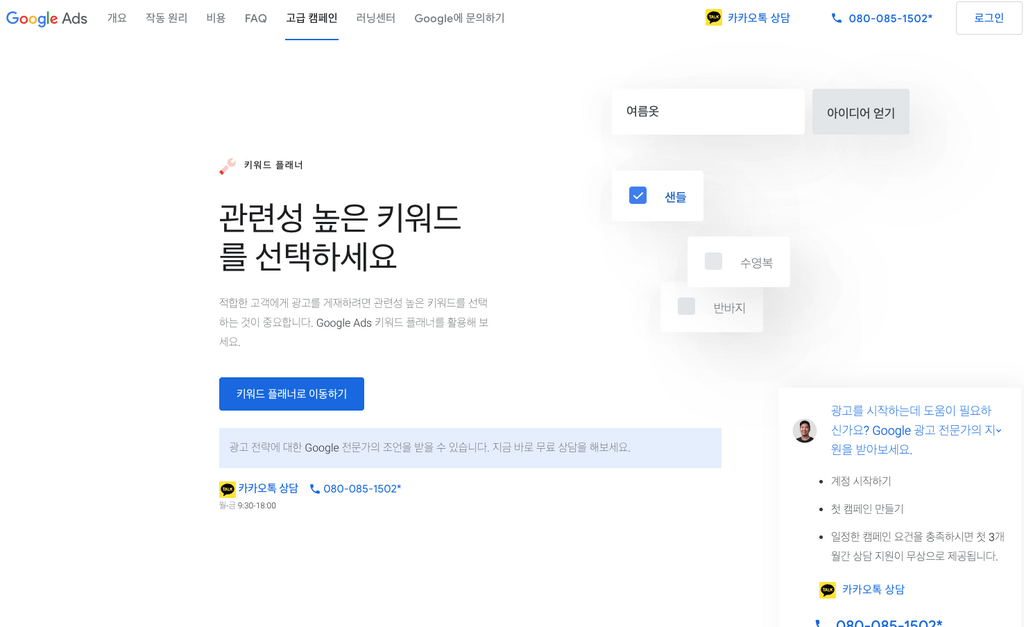1024x627 pixels.
Task: Click the 월-금 9:30-18:00 hours text
Action: click(x=248, y=506)
